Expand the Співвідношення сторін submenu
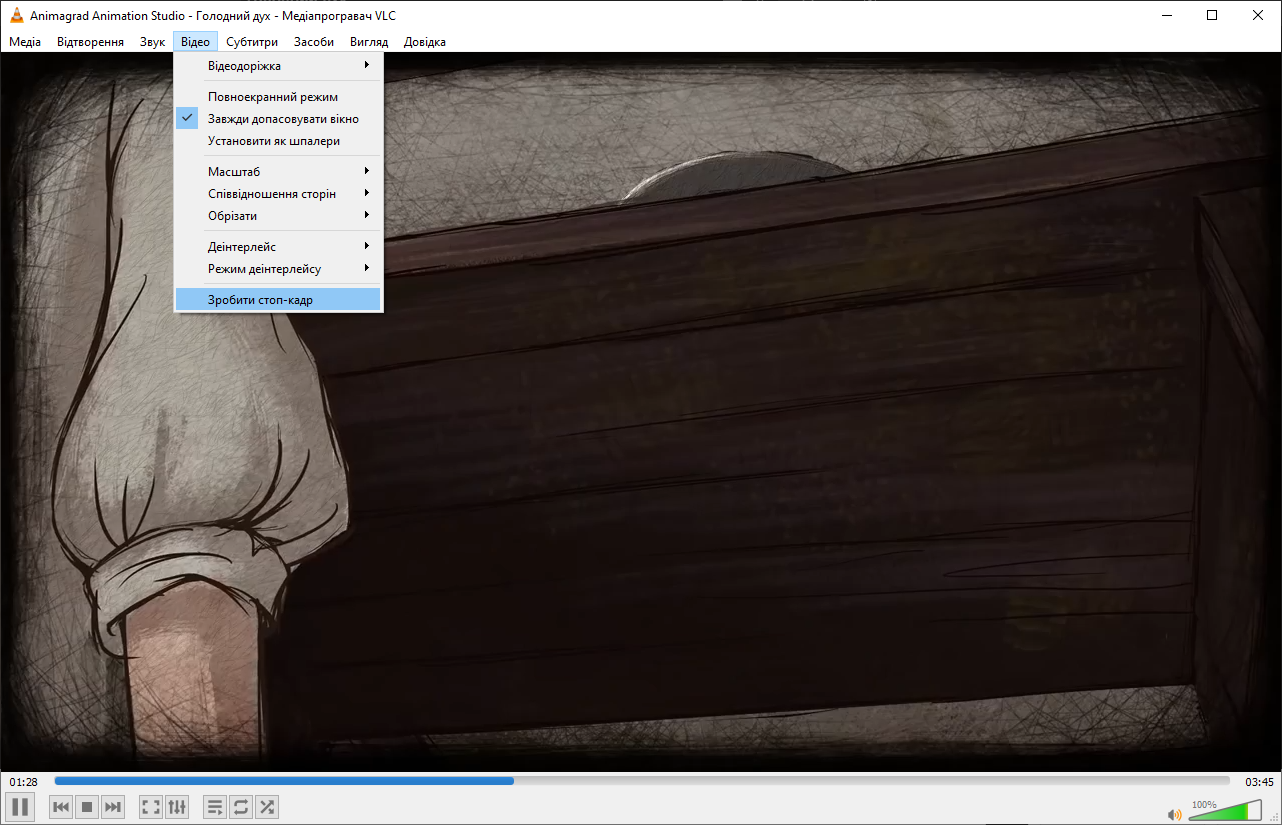1282x825 pixels. 278,194
